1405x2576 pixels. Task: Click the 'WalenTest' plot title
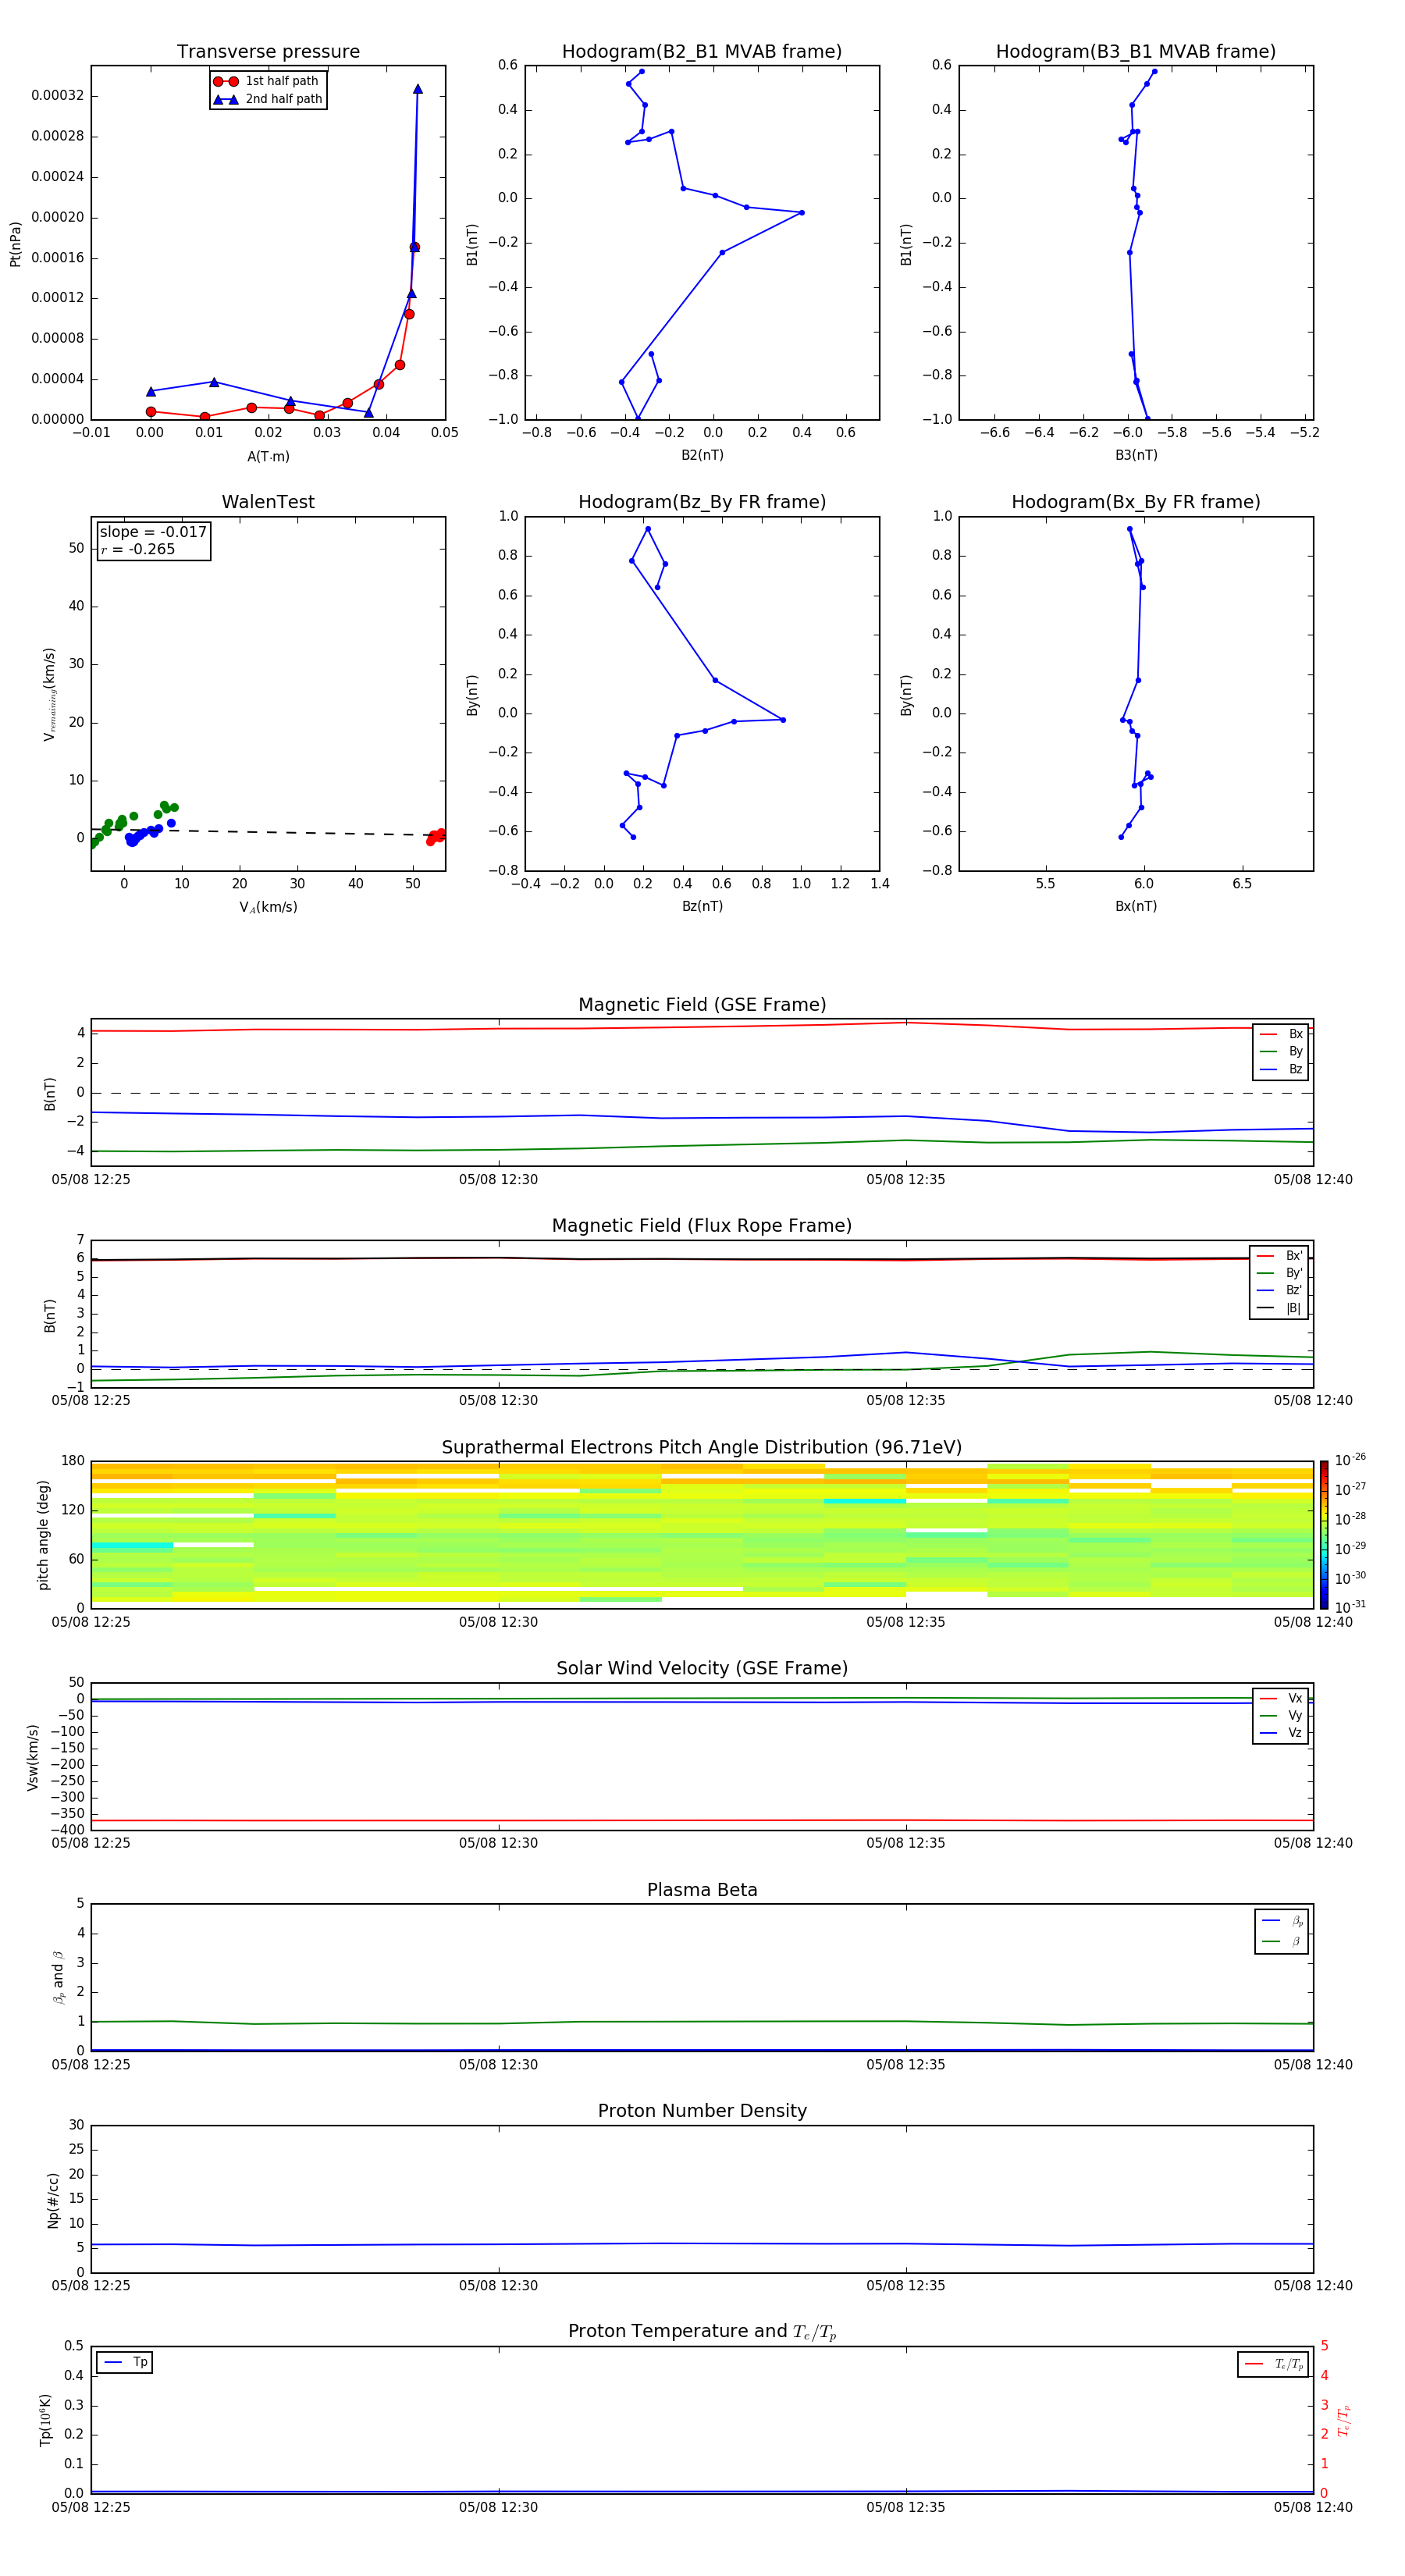pyautogui.click(x=268, y=502)
